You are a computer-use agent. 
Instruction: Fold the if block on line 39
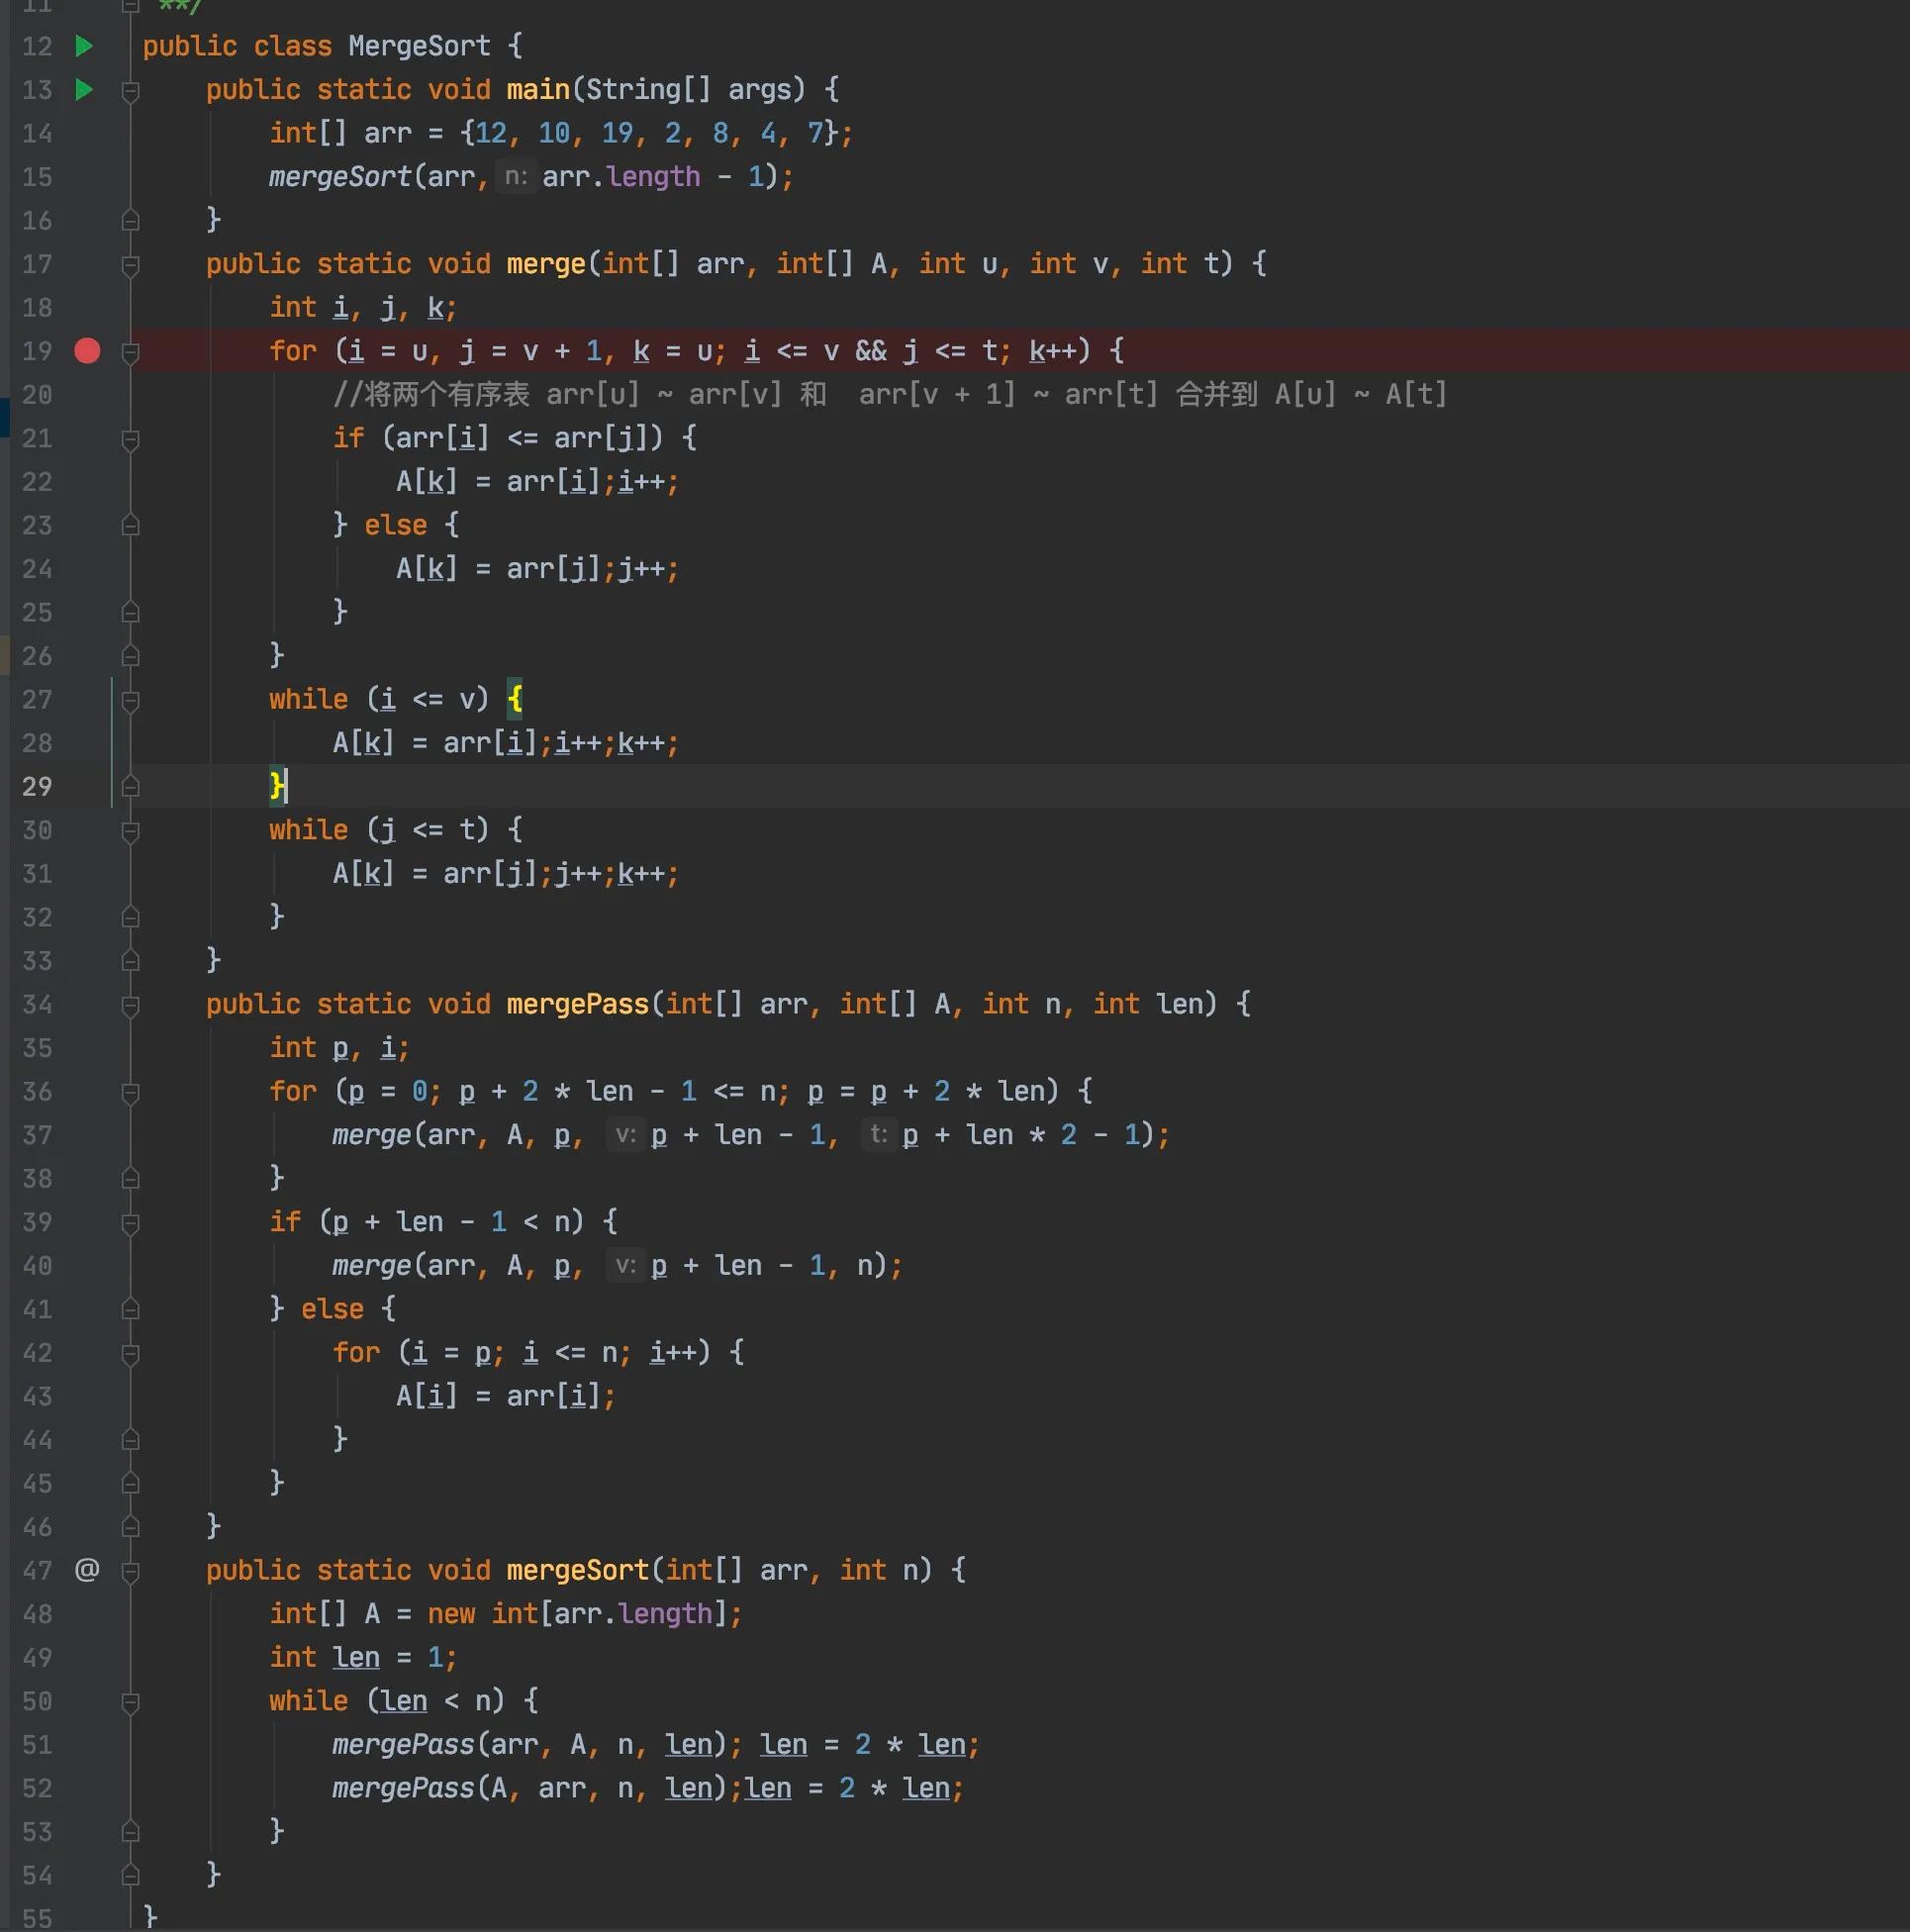(130, 1224)
